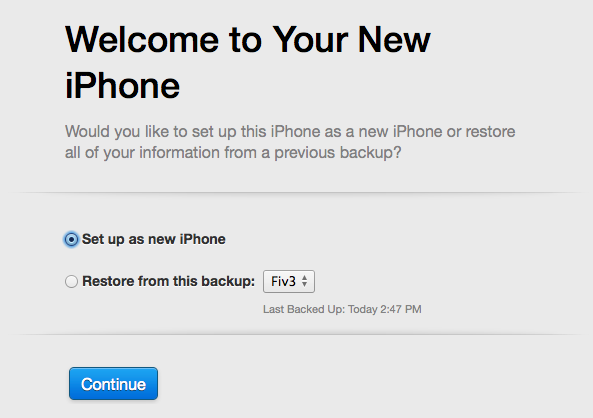Open the Fiv3 backup dropdown

(289, 281)
